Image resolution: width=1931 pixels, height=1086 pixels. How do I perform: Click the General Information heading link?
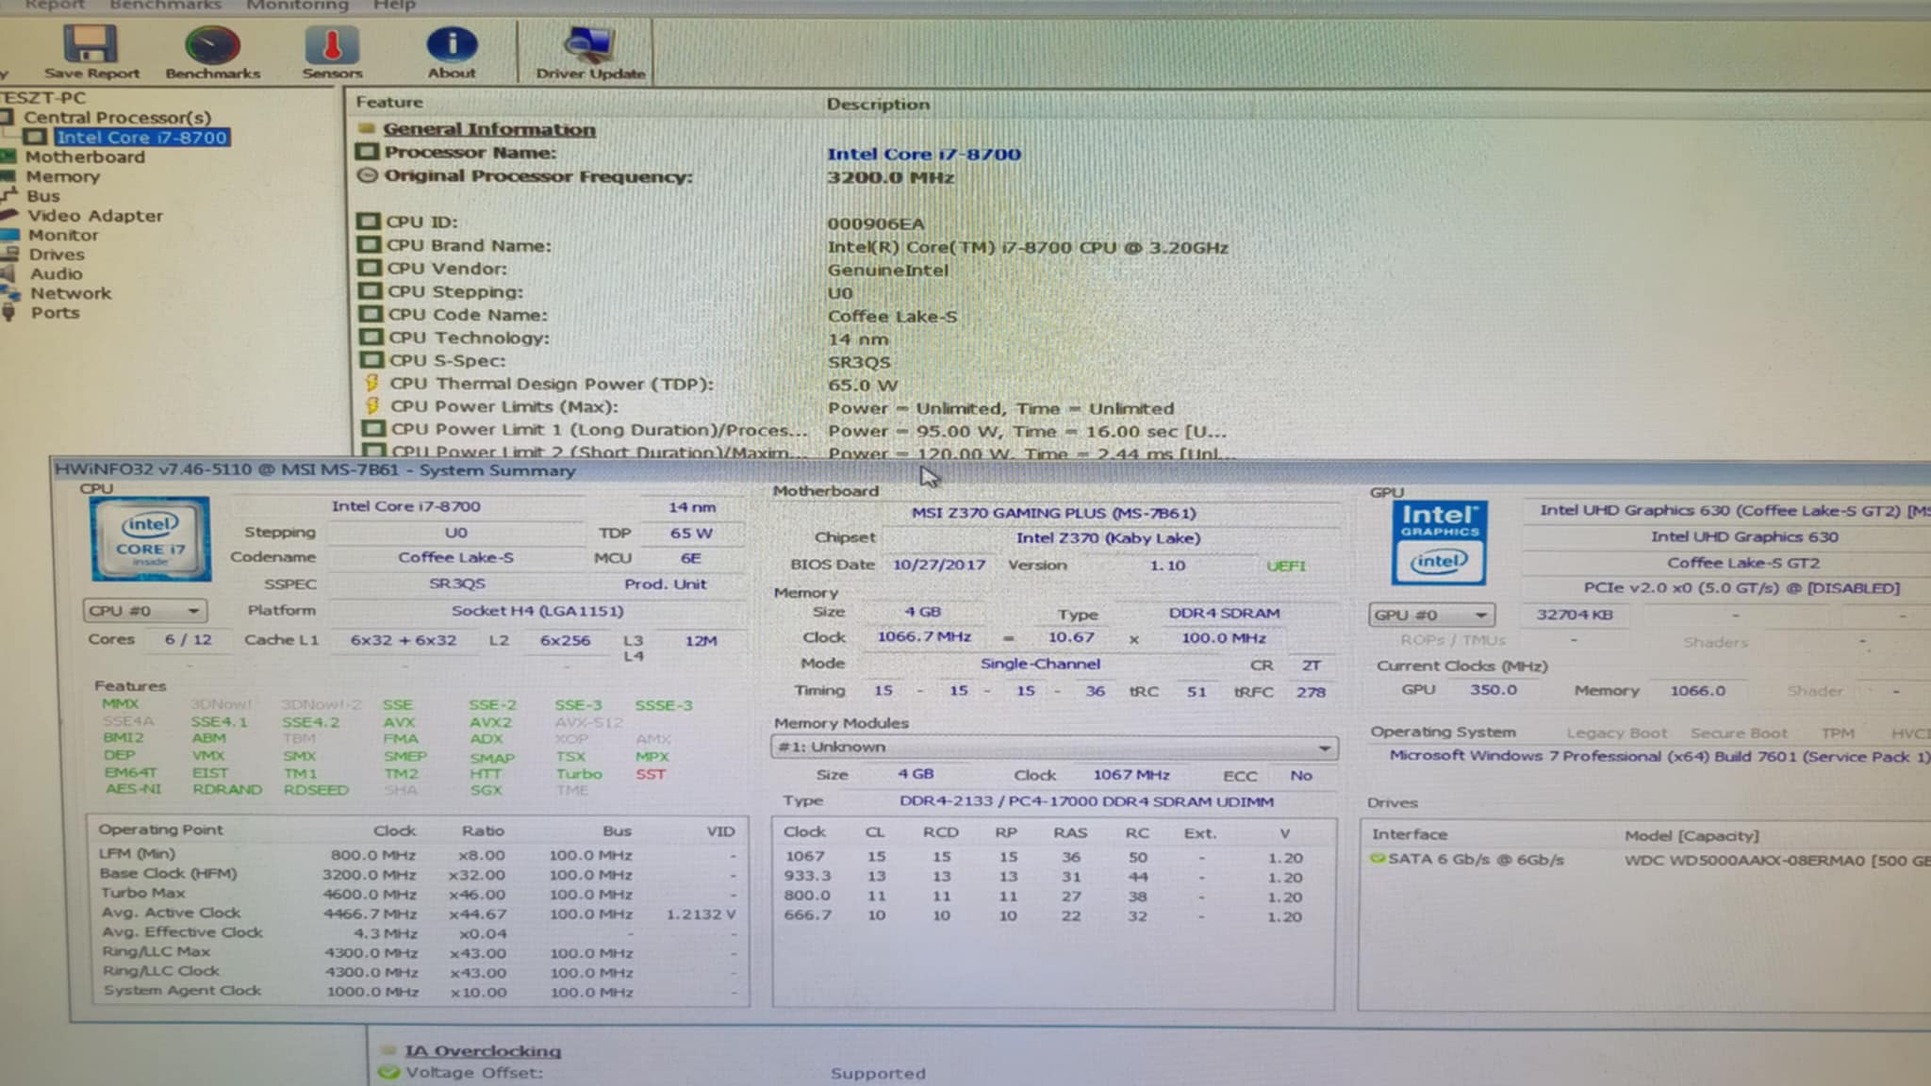[489, 129]
